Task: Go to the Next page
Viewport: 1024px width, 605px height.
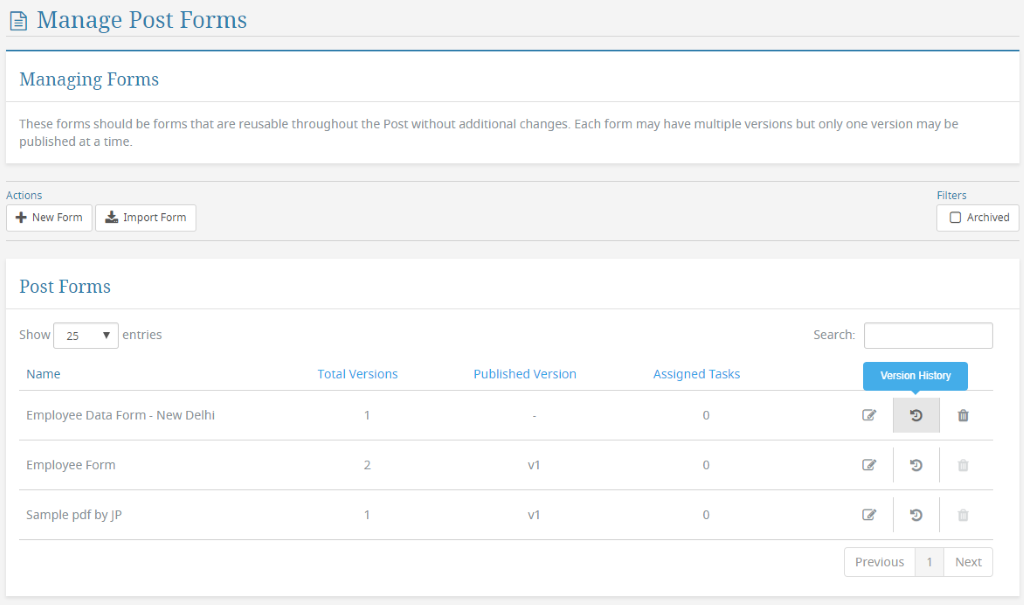Action: pyautogui.click(x=968, y=562)
